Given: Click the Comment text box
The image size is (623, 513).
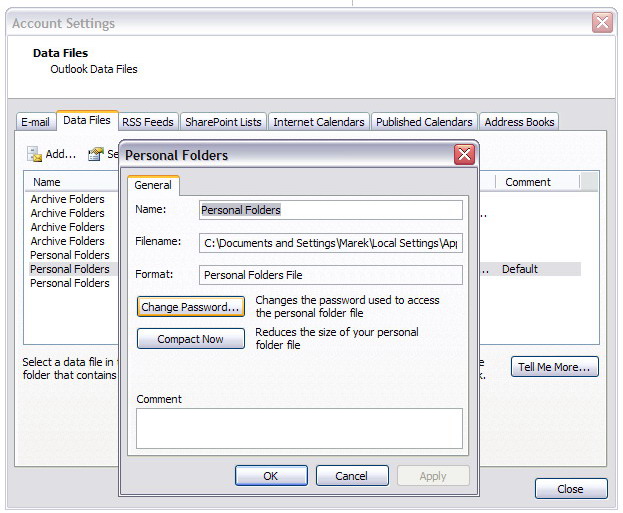Looking at the screenshot, I should coord(299,428).
